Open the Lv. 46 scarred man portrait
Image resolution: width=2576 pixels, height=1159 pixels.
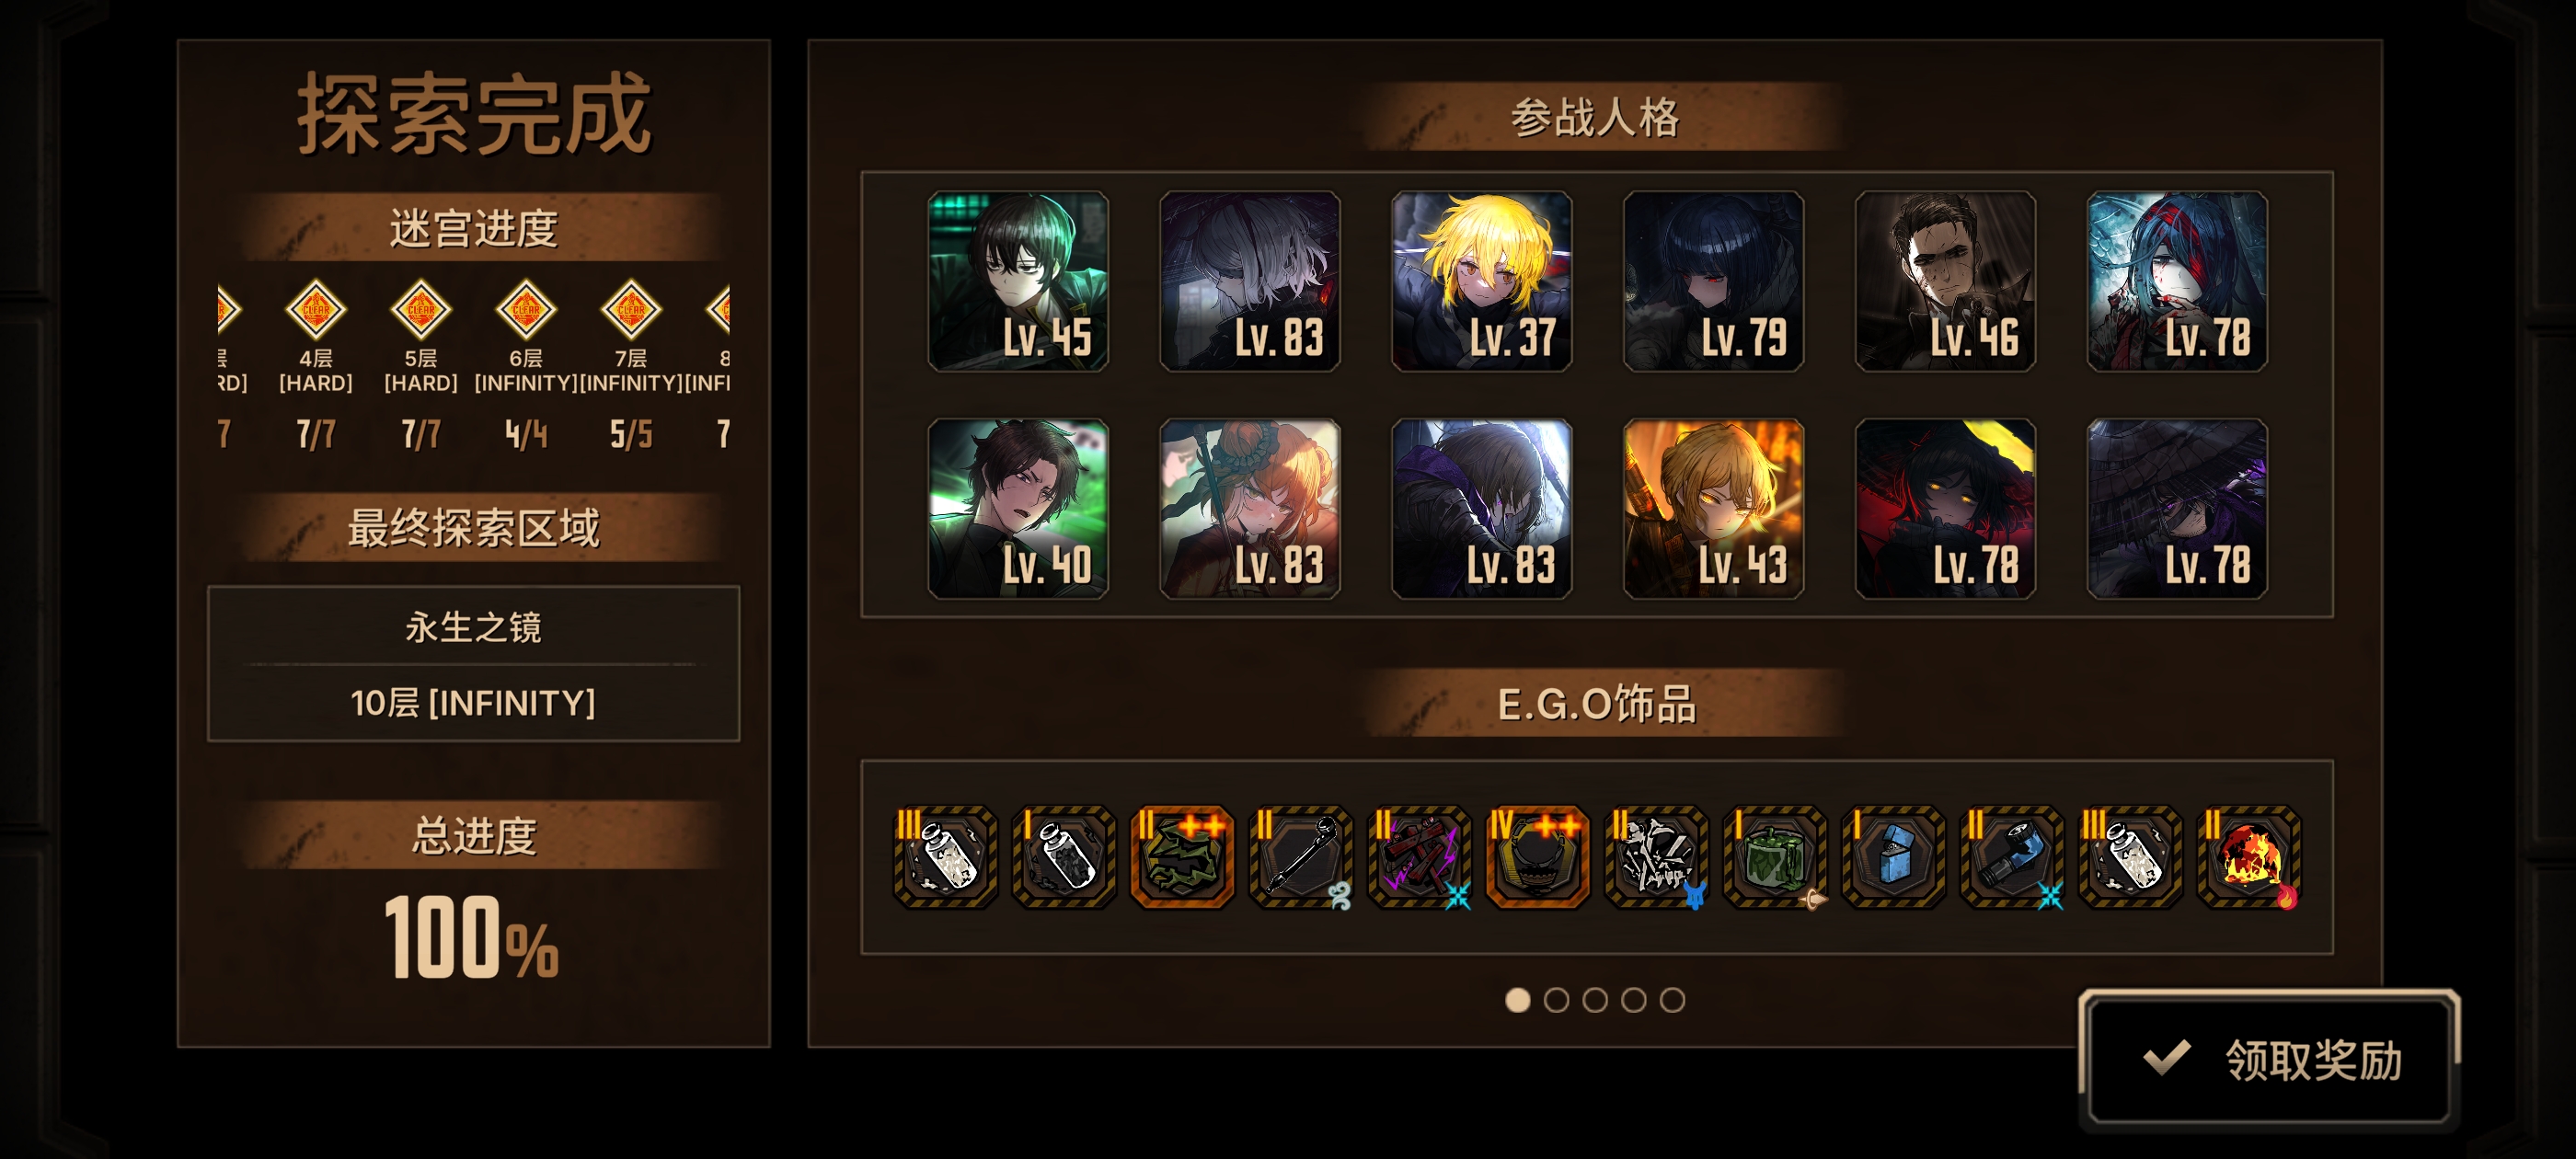point(1945,281)
